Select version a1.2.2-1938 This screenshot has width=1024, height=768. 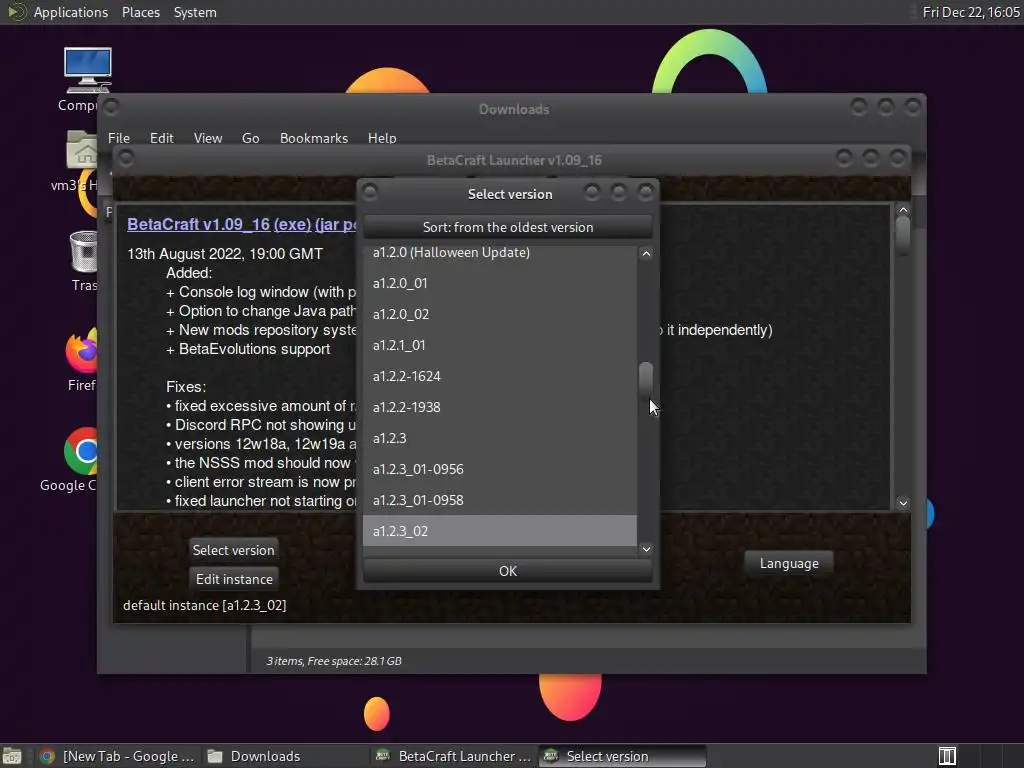click(500, 407)
